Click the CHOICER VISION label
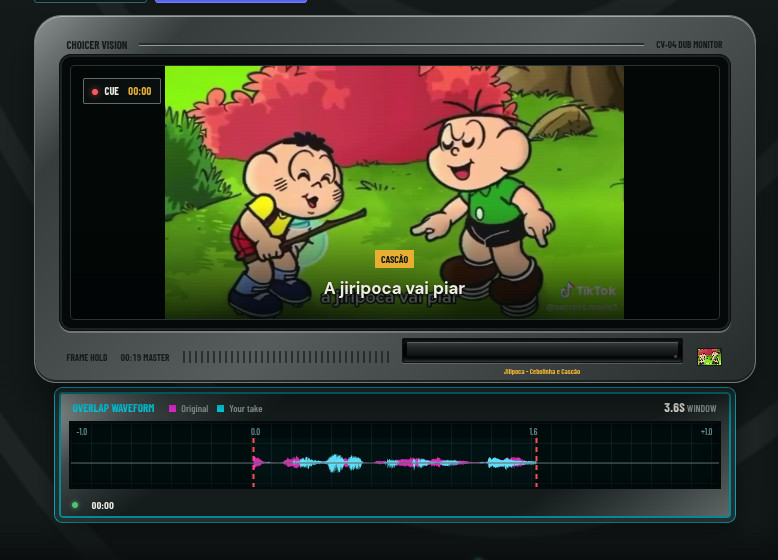This screenshot has width=778, height=560. coord(97,45)
